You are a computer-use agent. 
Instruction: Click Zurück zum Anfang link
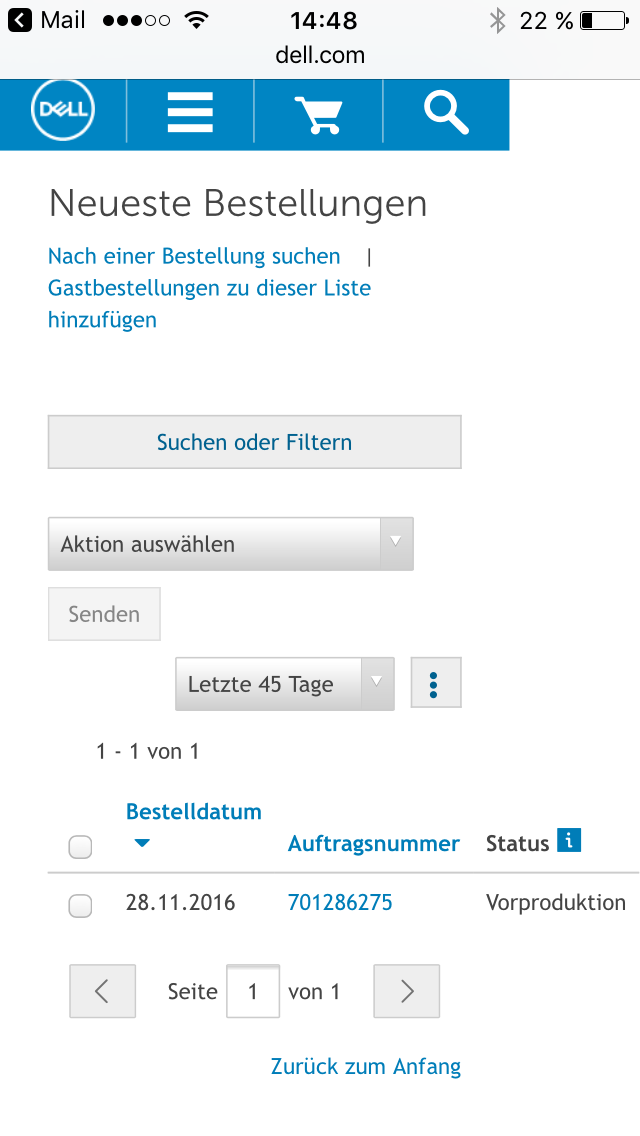[x=365, y=1067]
